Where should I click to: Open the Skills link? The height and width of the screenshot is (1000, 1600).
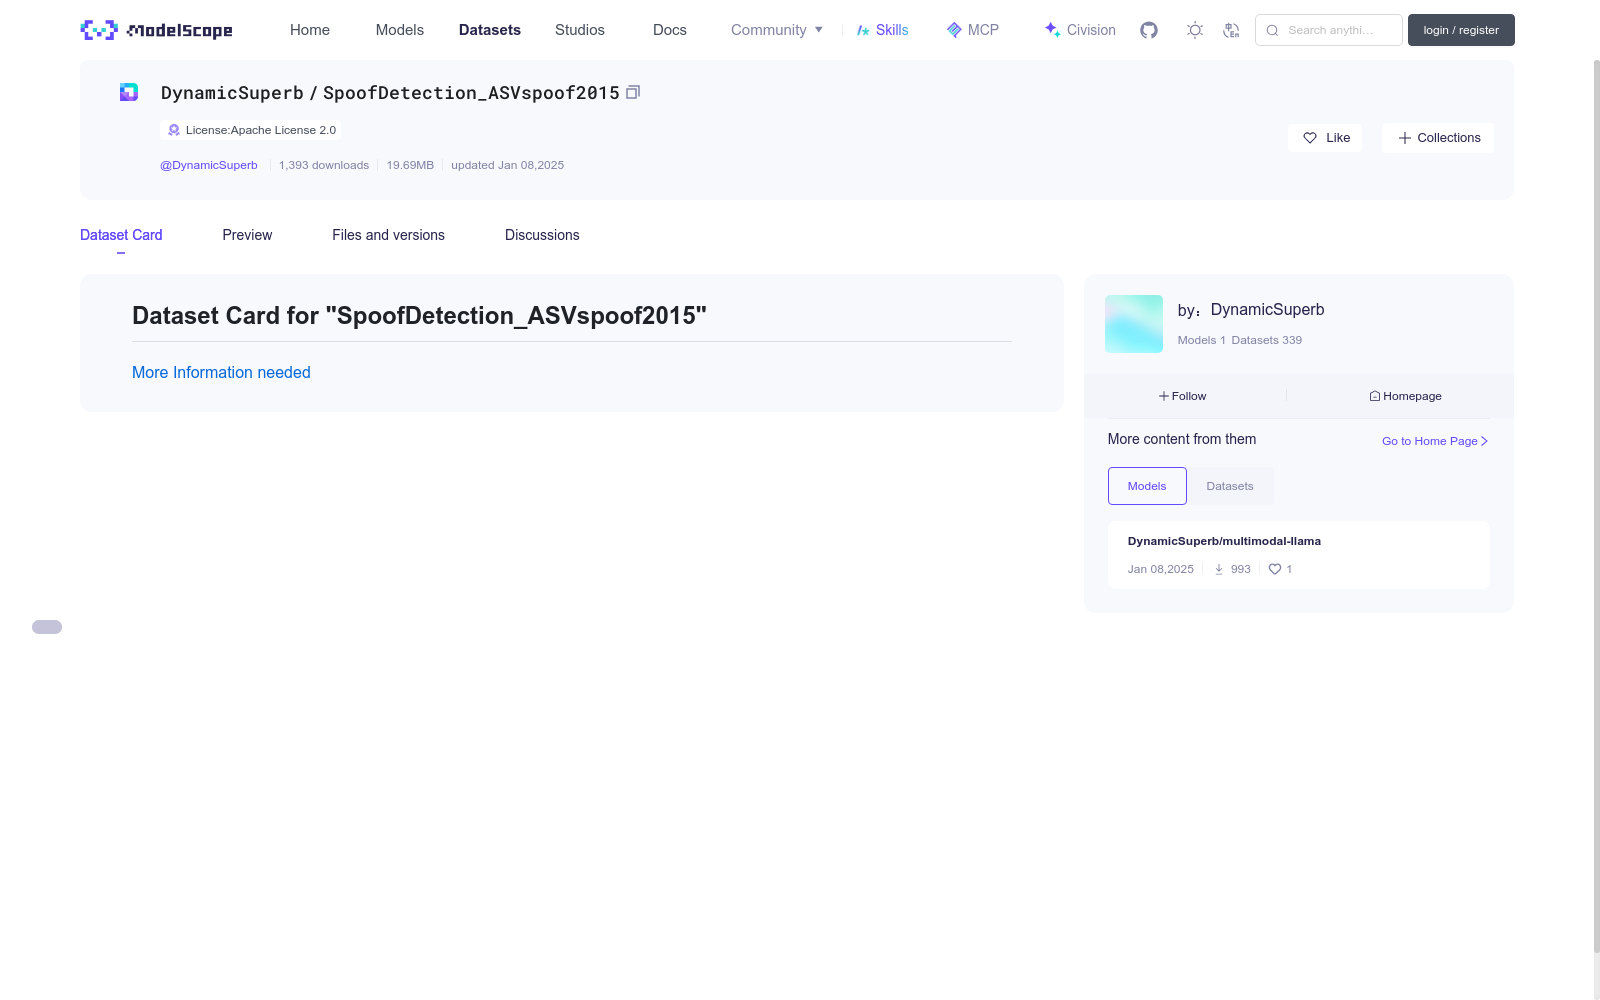tap(883, 30)
